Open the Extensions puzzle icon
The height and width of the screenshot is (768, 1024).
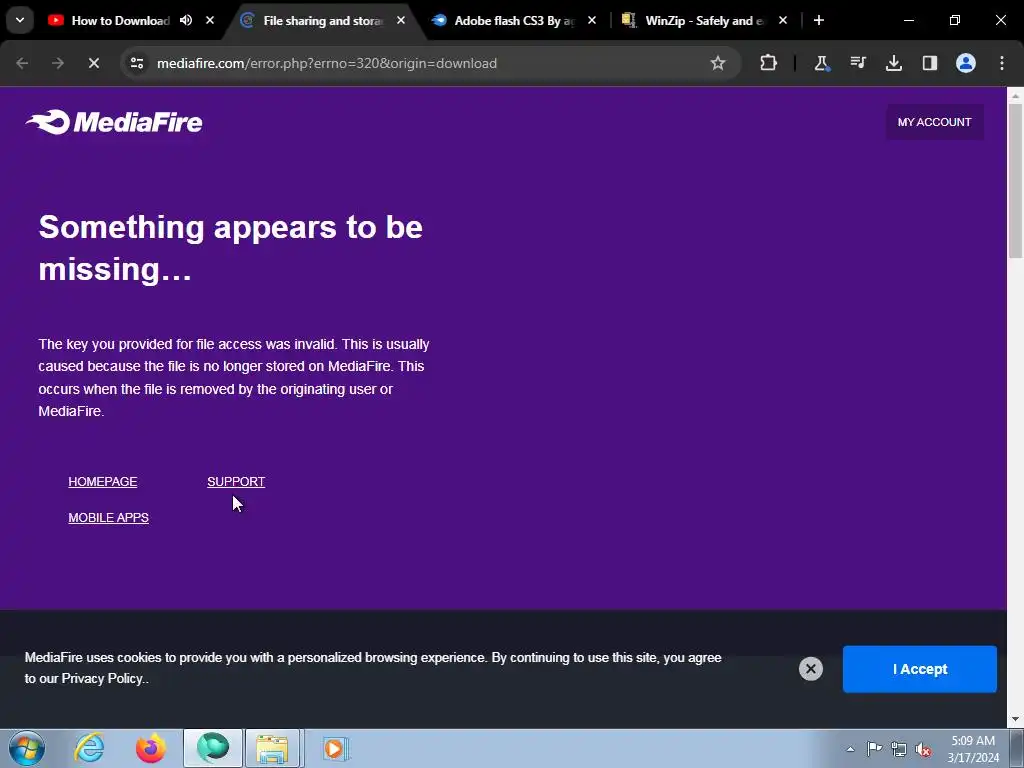pos(769,63)
